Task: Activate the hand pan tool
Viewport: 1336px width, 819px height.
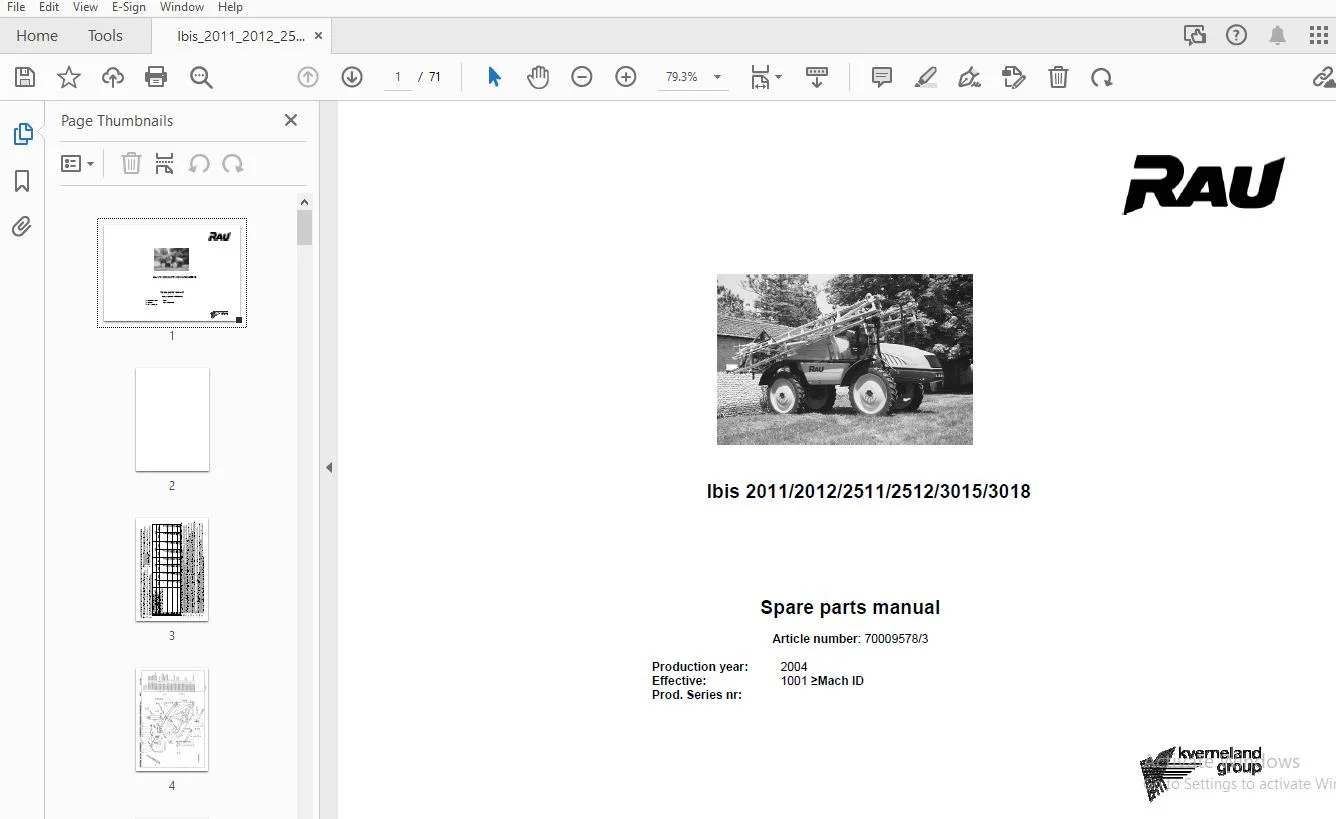Action: tap(538, 77)
